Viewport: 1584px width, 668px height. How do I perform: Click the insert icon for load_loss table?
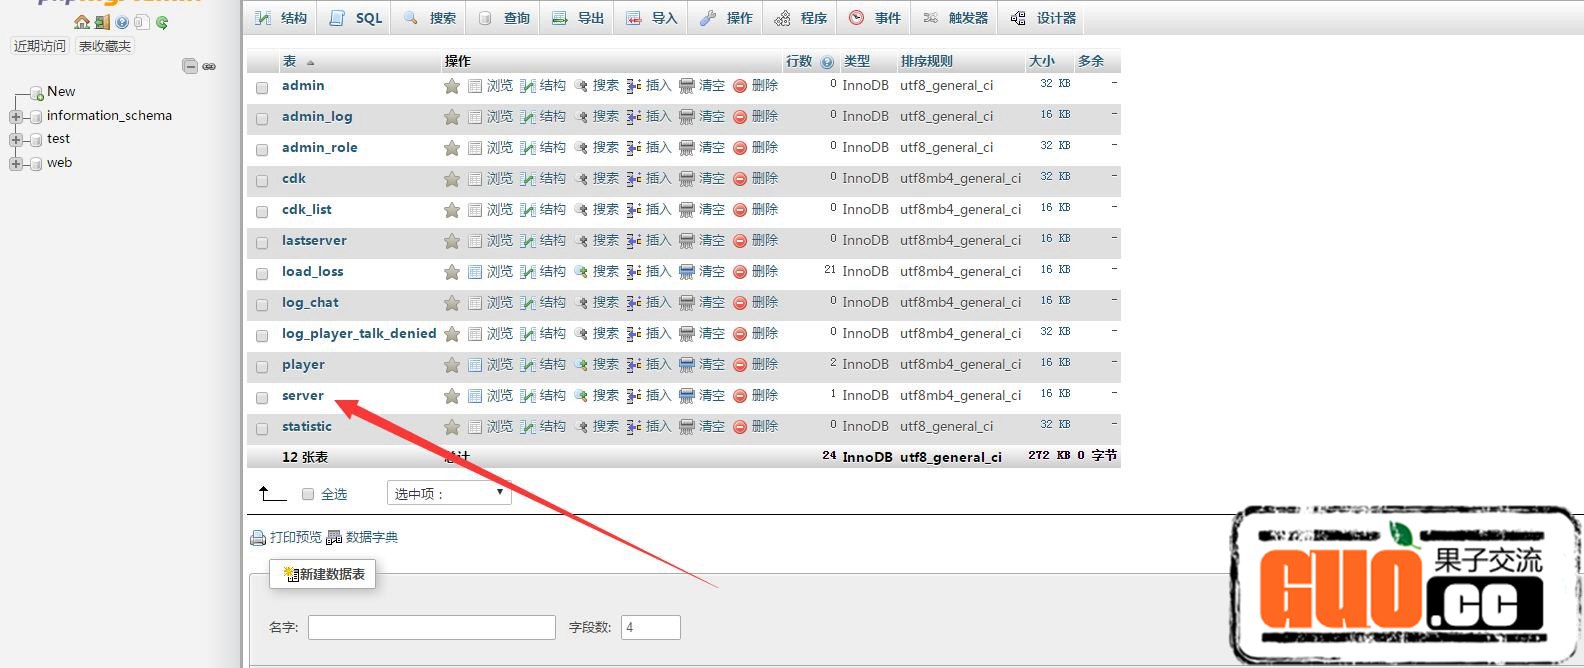634,272
